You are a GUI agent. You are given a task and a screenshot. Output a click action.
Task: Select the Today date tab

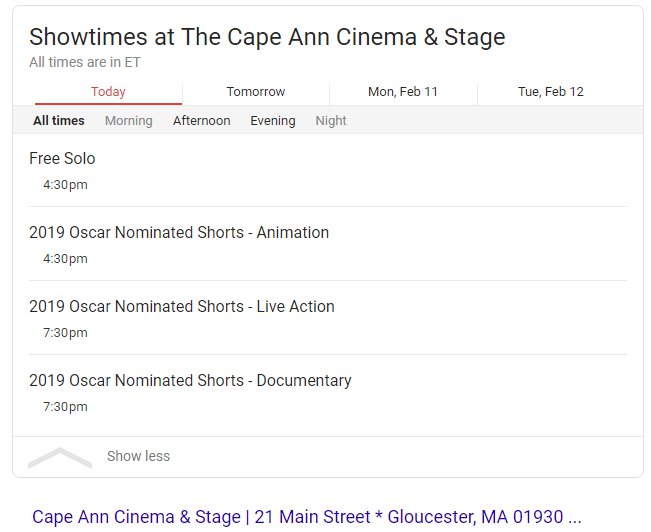(x=108, y=92)
